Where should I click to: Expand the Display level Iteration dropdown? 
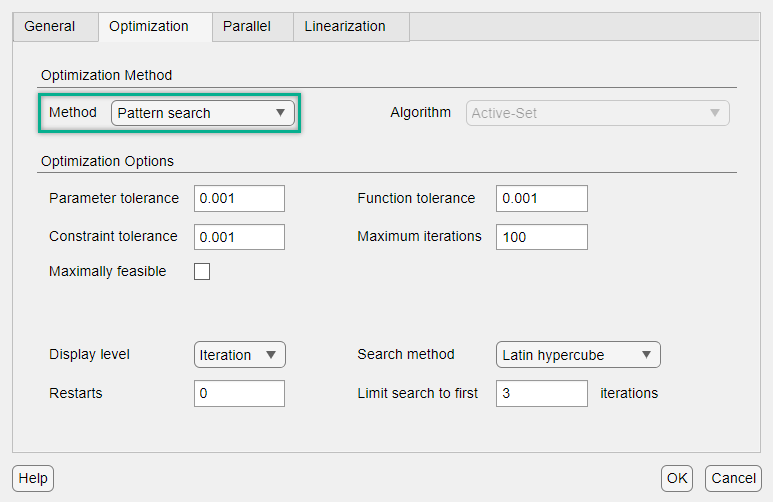[x=239, y=355]
